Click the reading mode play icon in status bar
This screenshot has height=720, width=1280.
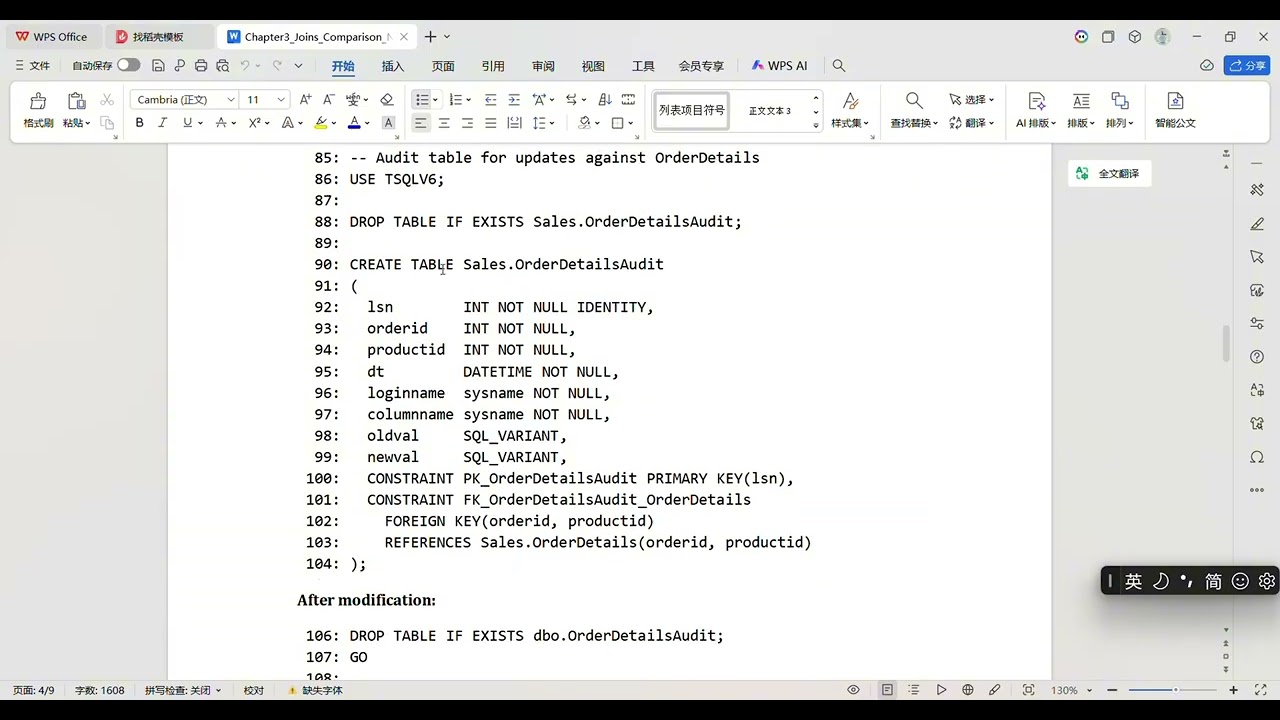point(941,690)
